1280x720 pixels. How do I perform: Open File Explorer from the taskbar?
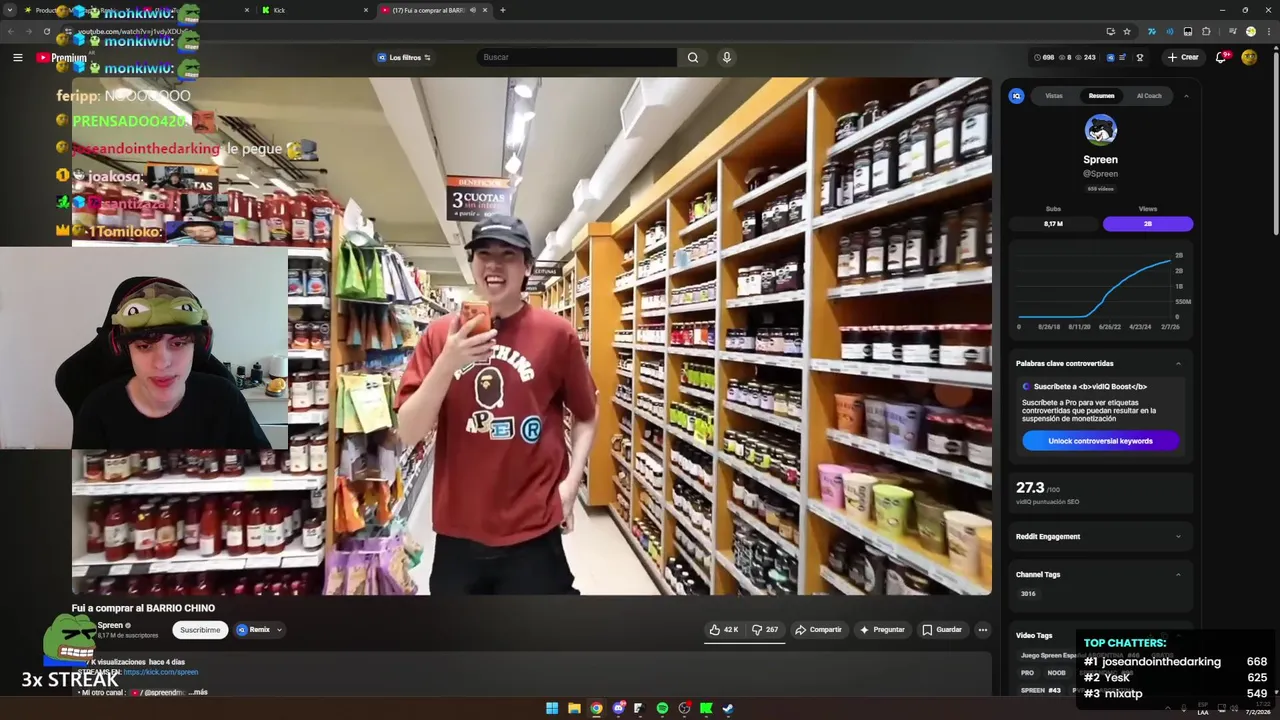point(574,708)
